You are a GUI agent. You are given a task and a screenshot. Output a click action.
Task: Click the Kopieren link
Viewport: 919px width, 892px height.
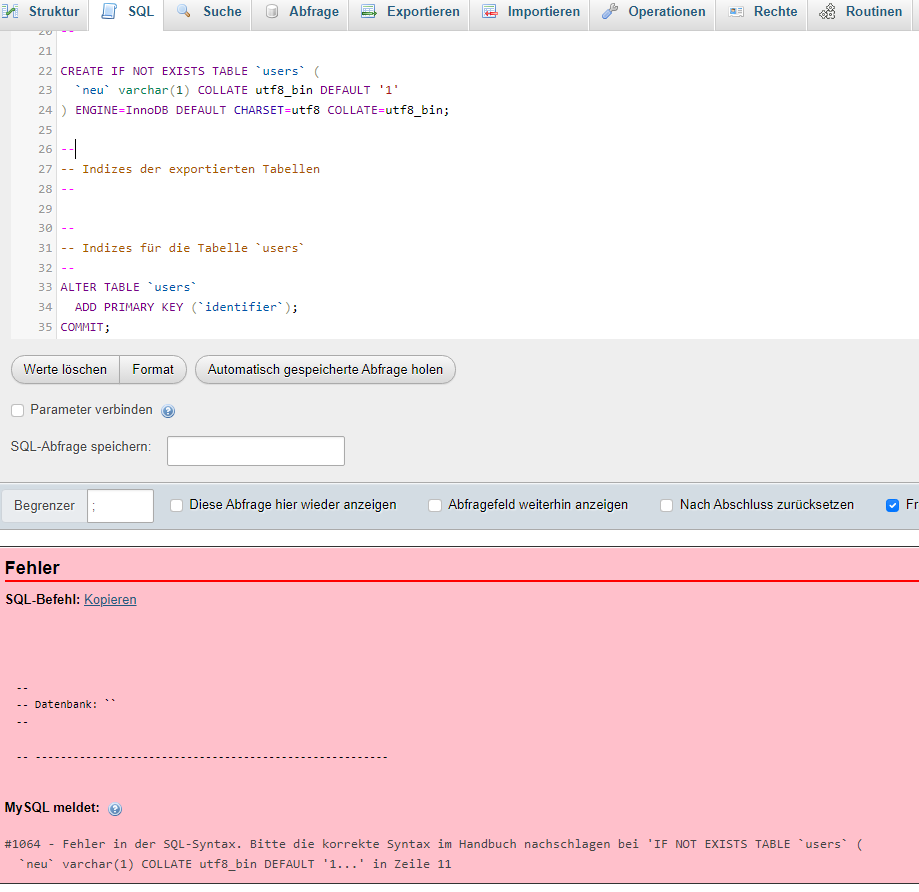tap(110, 600)
